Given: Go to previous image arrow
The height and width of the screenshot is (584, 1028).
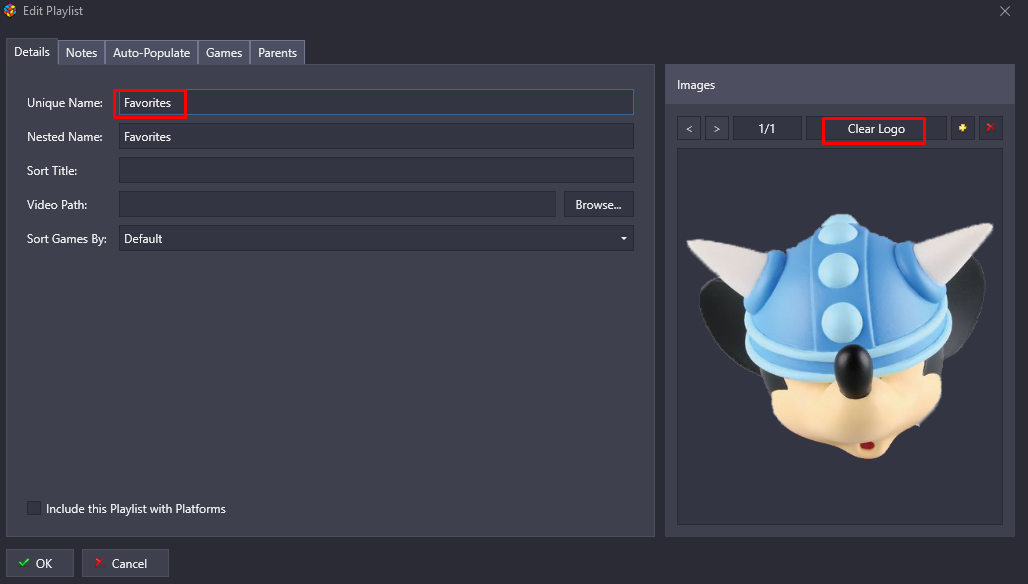Looking at the screenshot, I should pos(689,128).
